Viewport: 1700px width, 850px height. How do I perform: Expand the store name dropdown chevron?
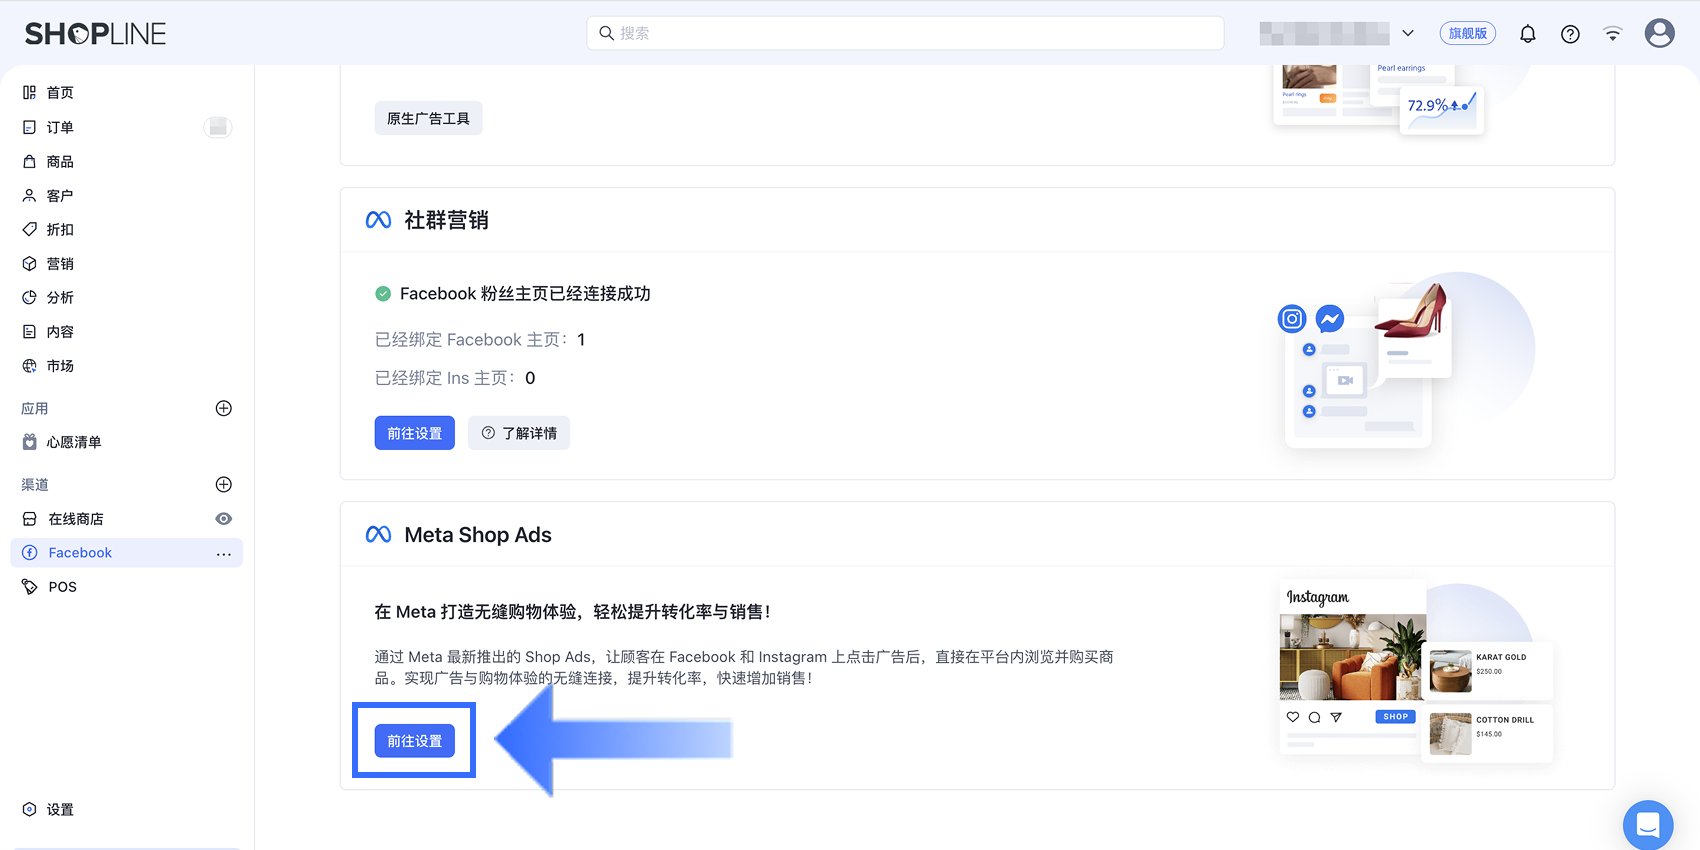pyautogui.click(x=1408, y=33)
